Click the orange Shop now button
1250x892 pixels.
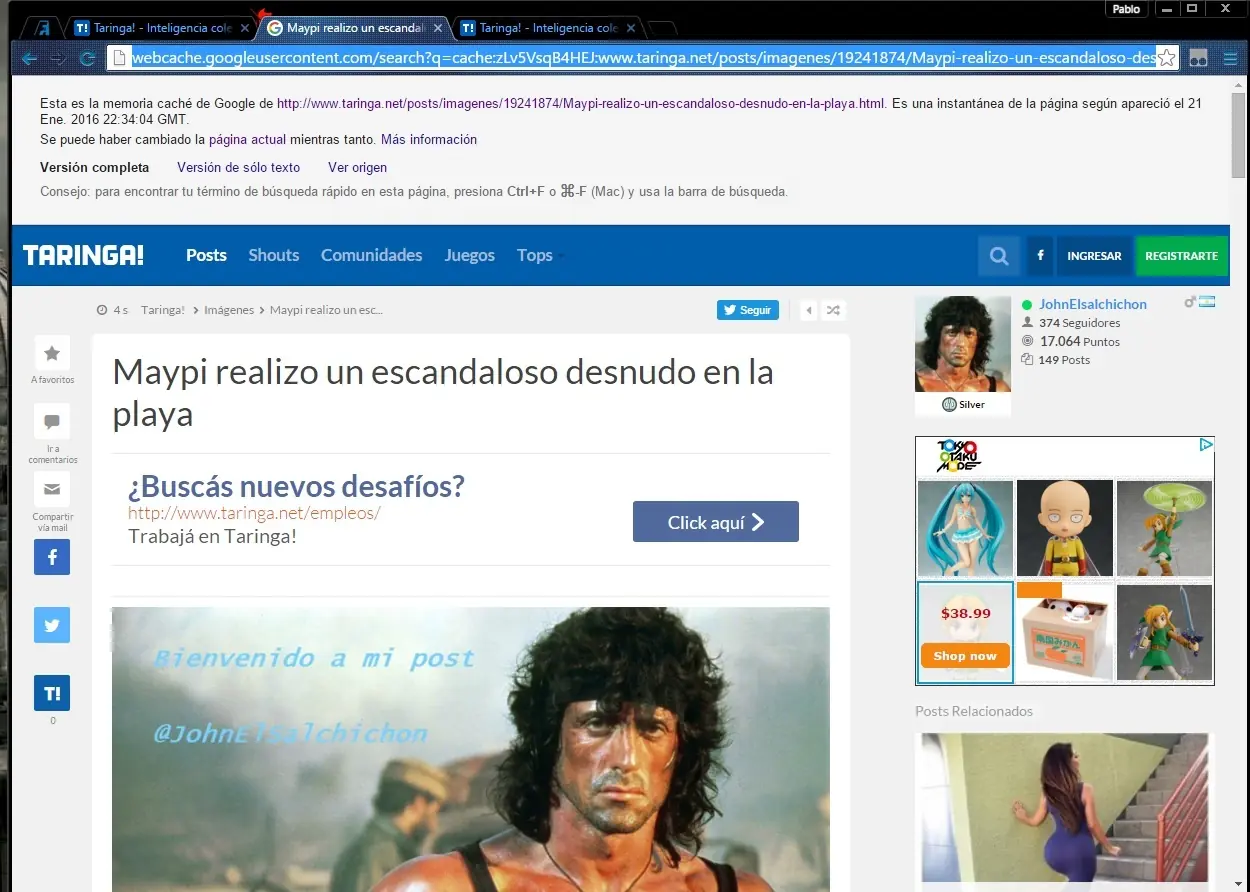[965, 656]
